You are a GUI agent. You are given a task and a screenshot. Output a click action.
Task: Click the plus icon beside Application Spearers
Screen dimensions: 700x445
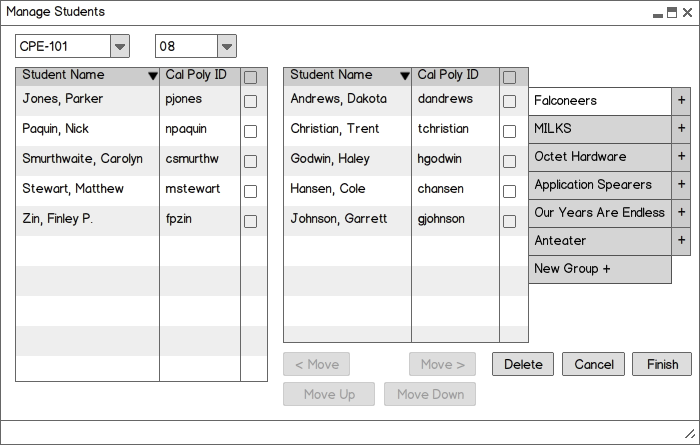[681, 184]
